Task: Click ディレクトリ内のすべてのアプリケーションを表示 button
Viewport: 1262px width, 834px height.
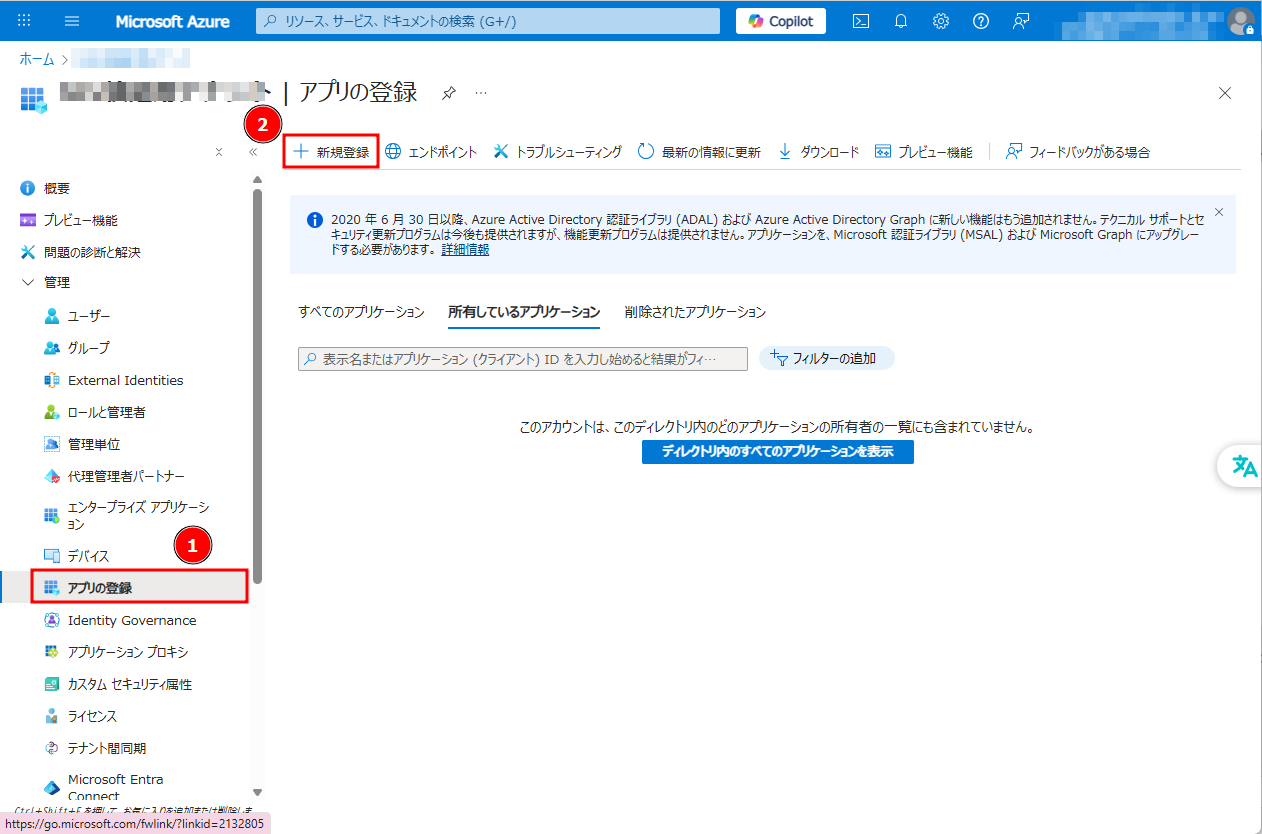Action: click(x=777, y=452)
